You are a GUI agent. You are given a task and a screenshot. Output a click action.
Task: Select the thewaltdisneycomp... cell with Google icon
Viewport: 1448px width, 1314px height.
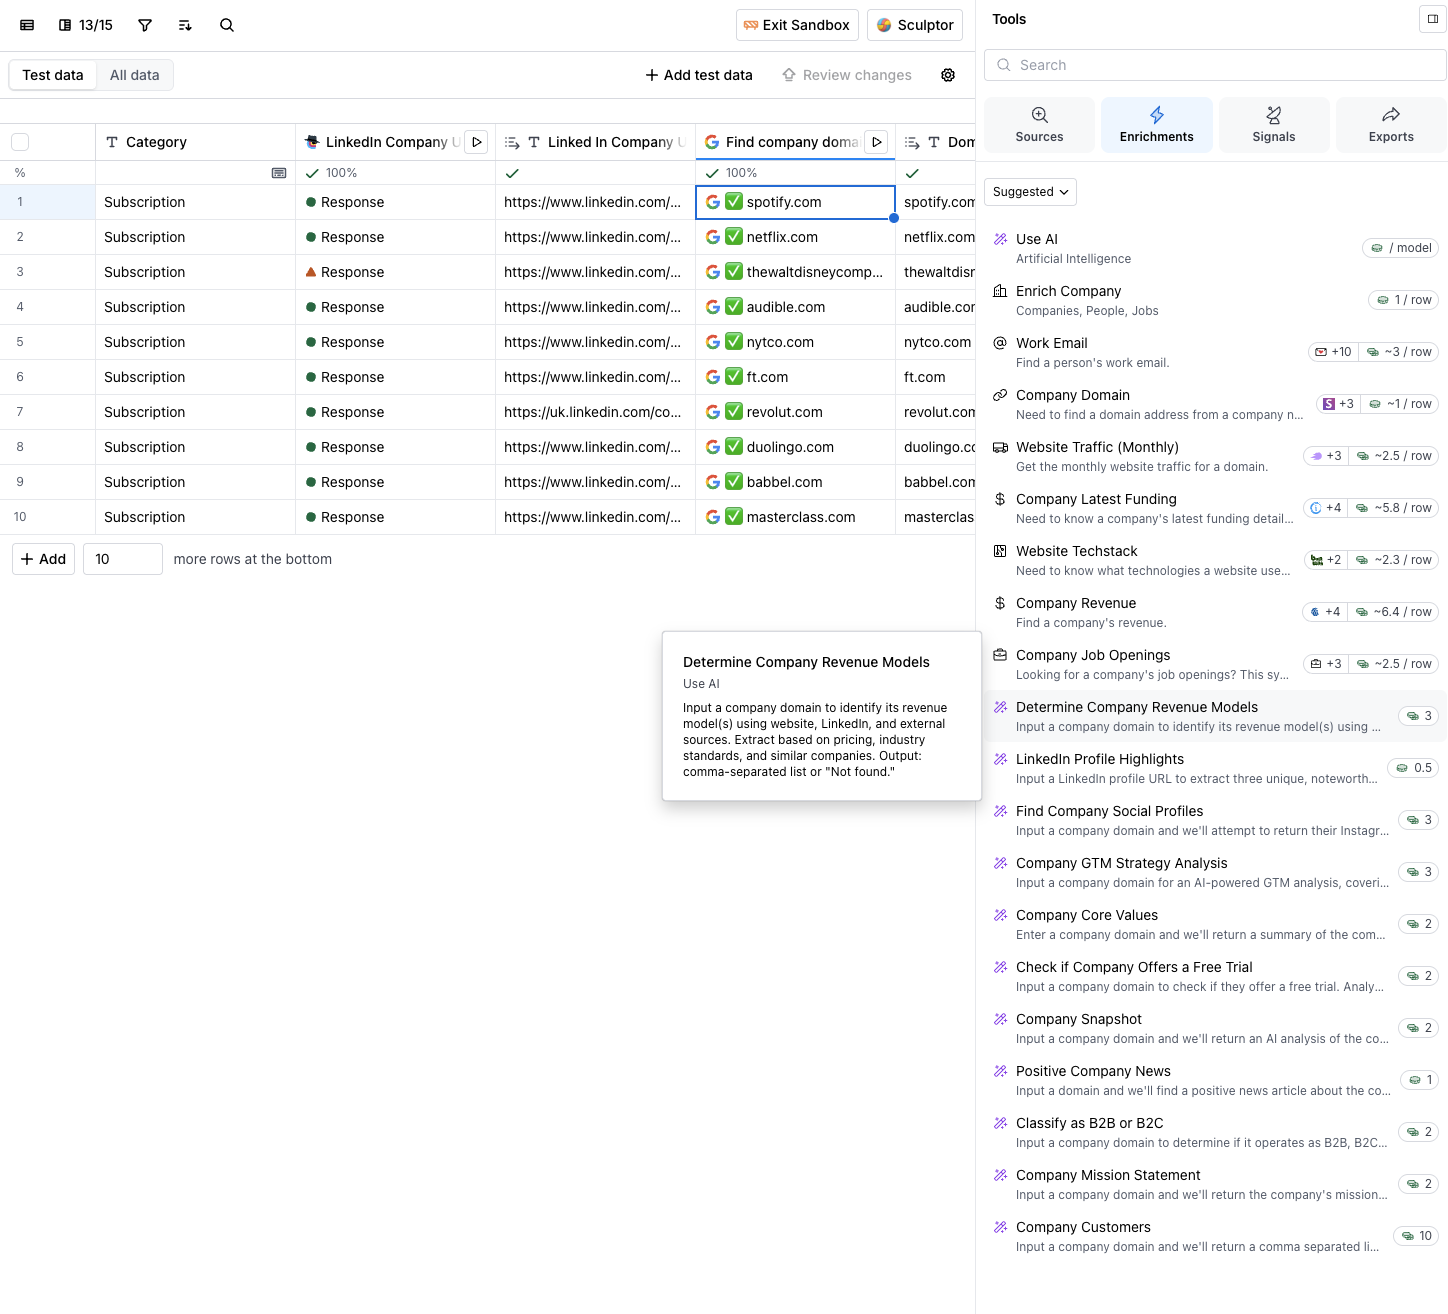(796, 272)
